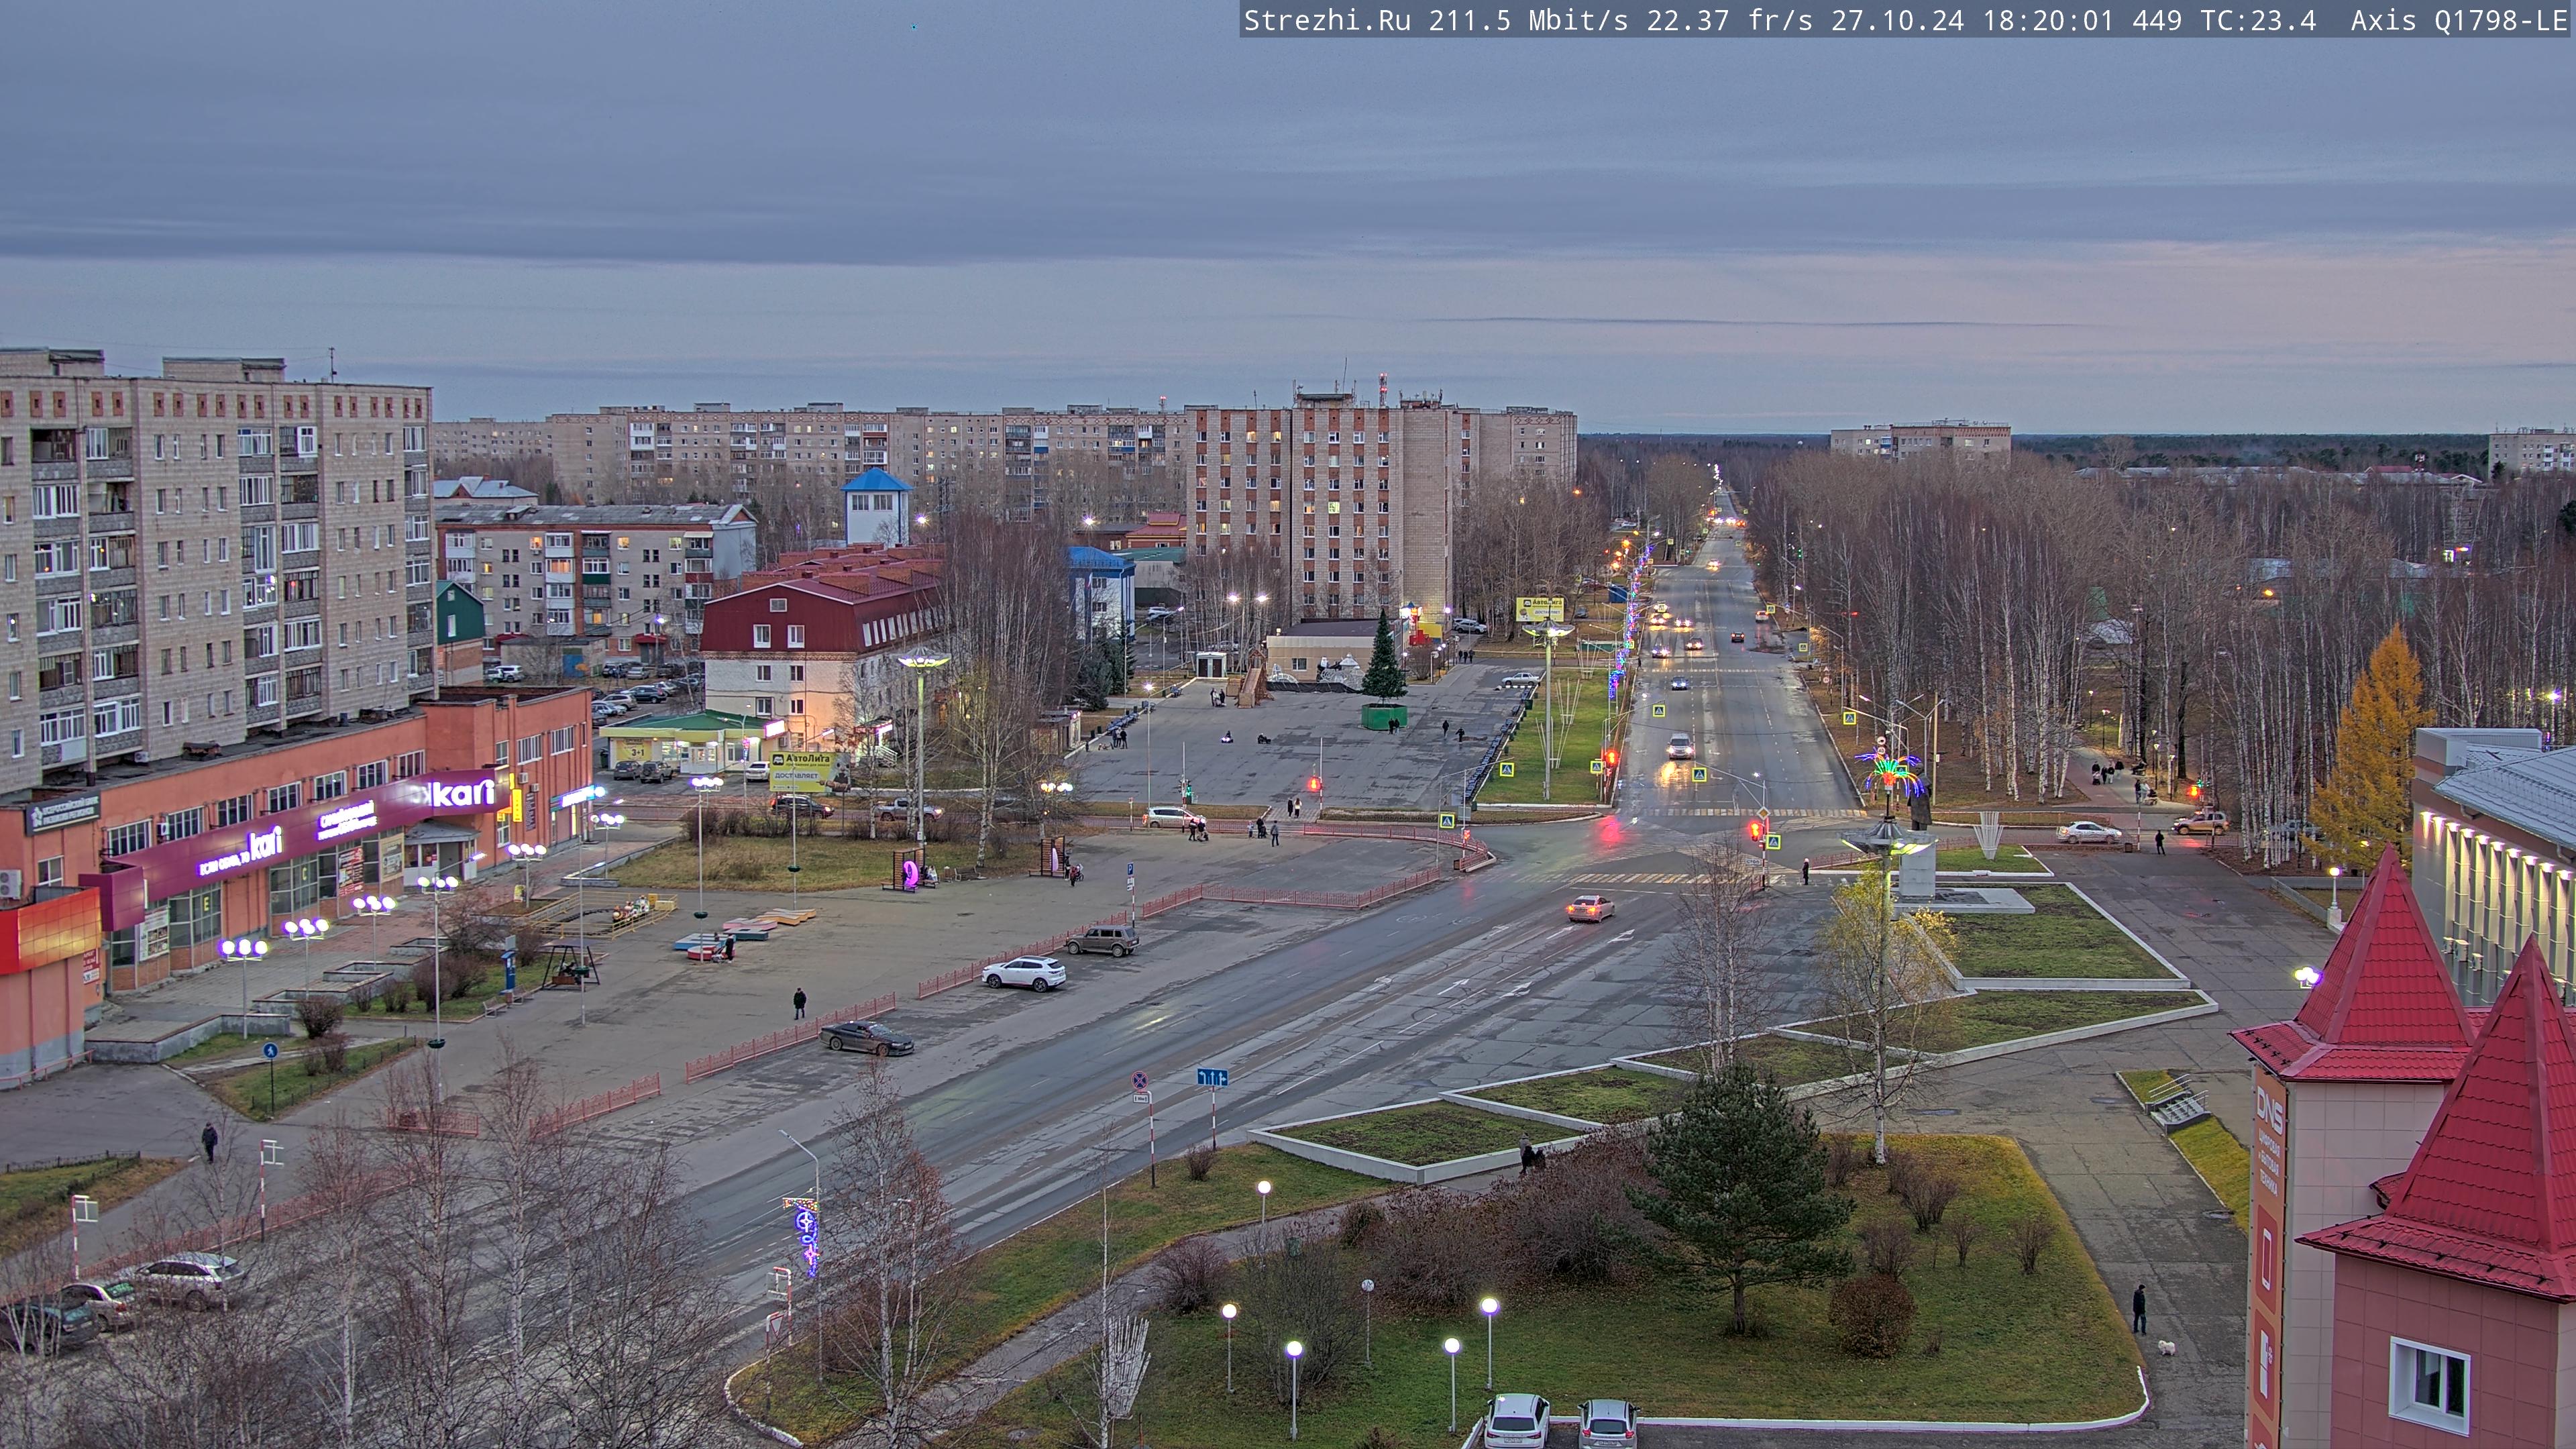Click the vertical "DNS" banner on the building
Screen dimensions: 2576x1449
pos(2268,1257)
